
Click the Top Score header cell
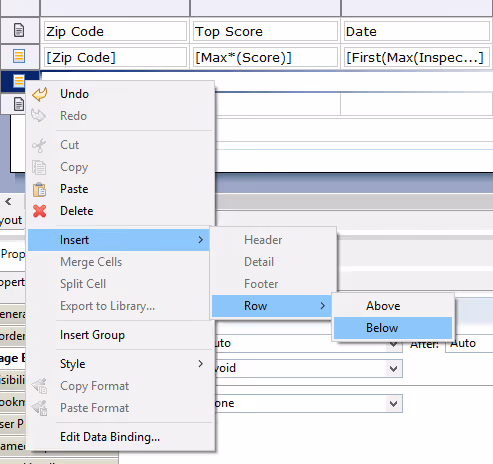(x=265, y=31)
